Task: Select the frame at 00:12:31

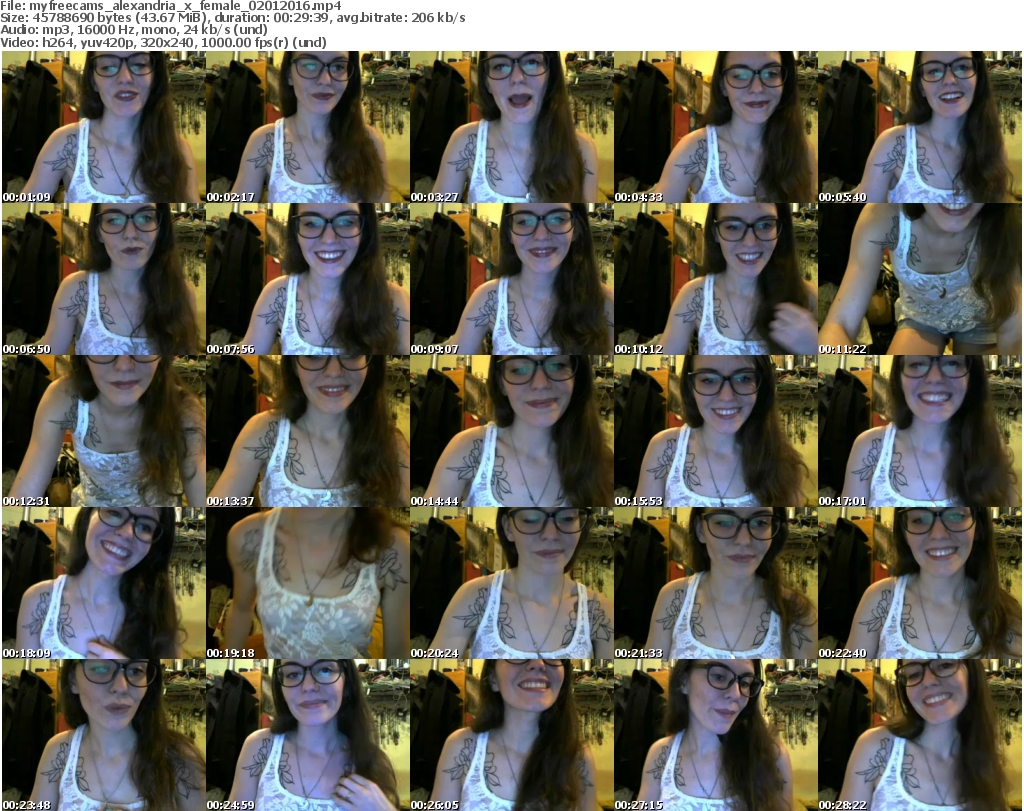Action: pyautogui.click(x=104, y=431)
